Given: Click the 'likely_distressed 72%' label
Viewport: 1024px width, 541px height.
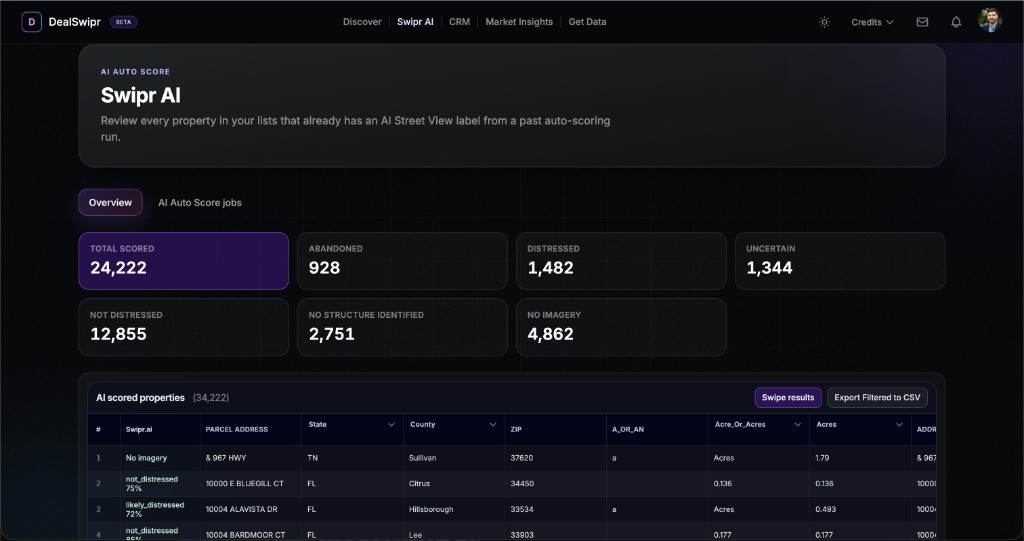Looking at the screenshot, I should click(x=155, y=510).
